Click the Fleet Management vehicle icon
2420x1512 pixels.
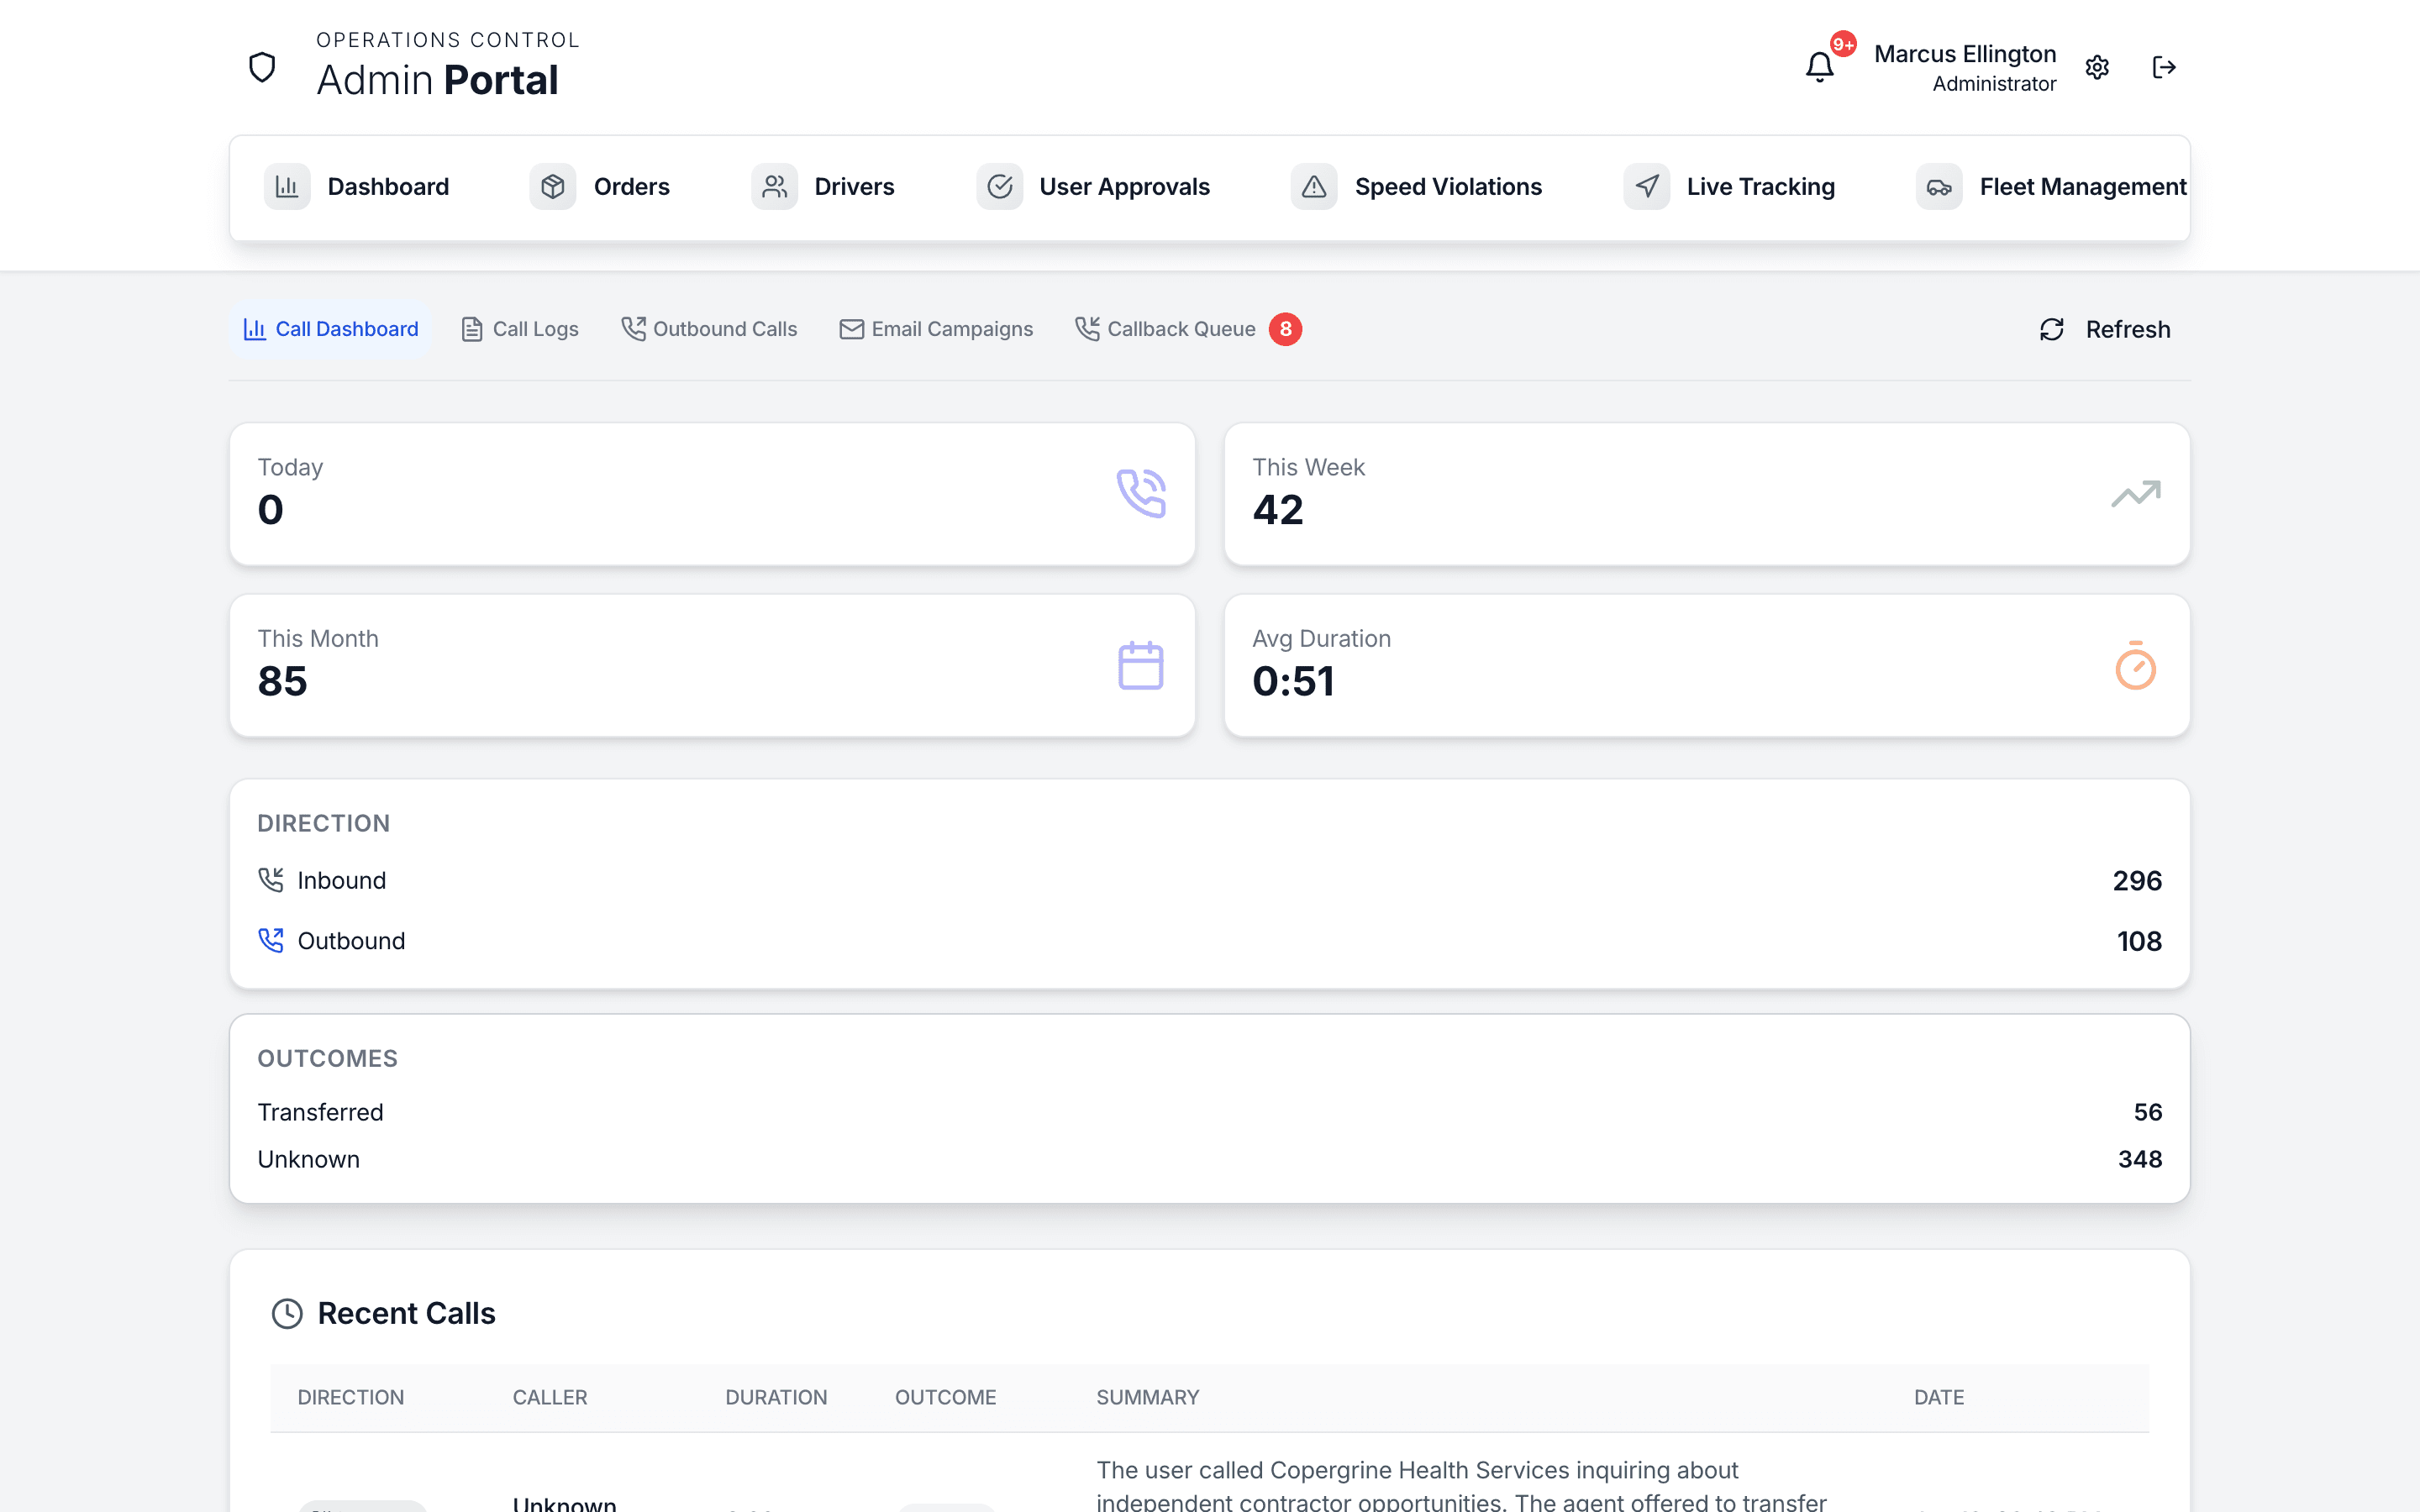1938,186
